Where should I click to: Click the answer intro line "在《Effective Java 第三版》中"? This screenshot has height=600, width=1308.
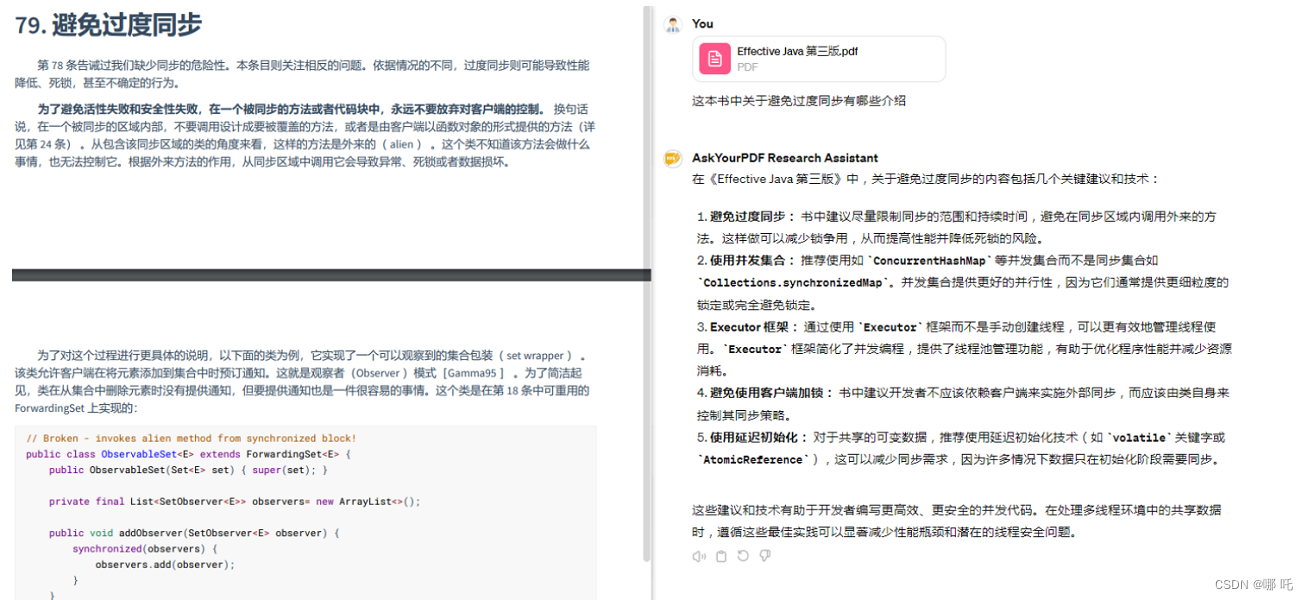click(925, 179)
